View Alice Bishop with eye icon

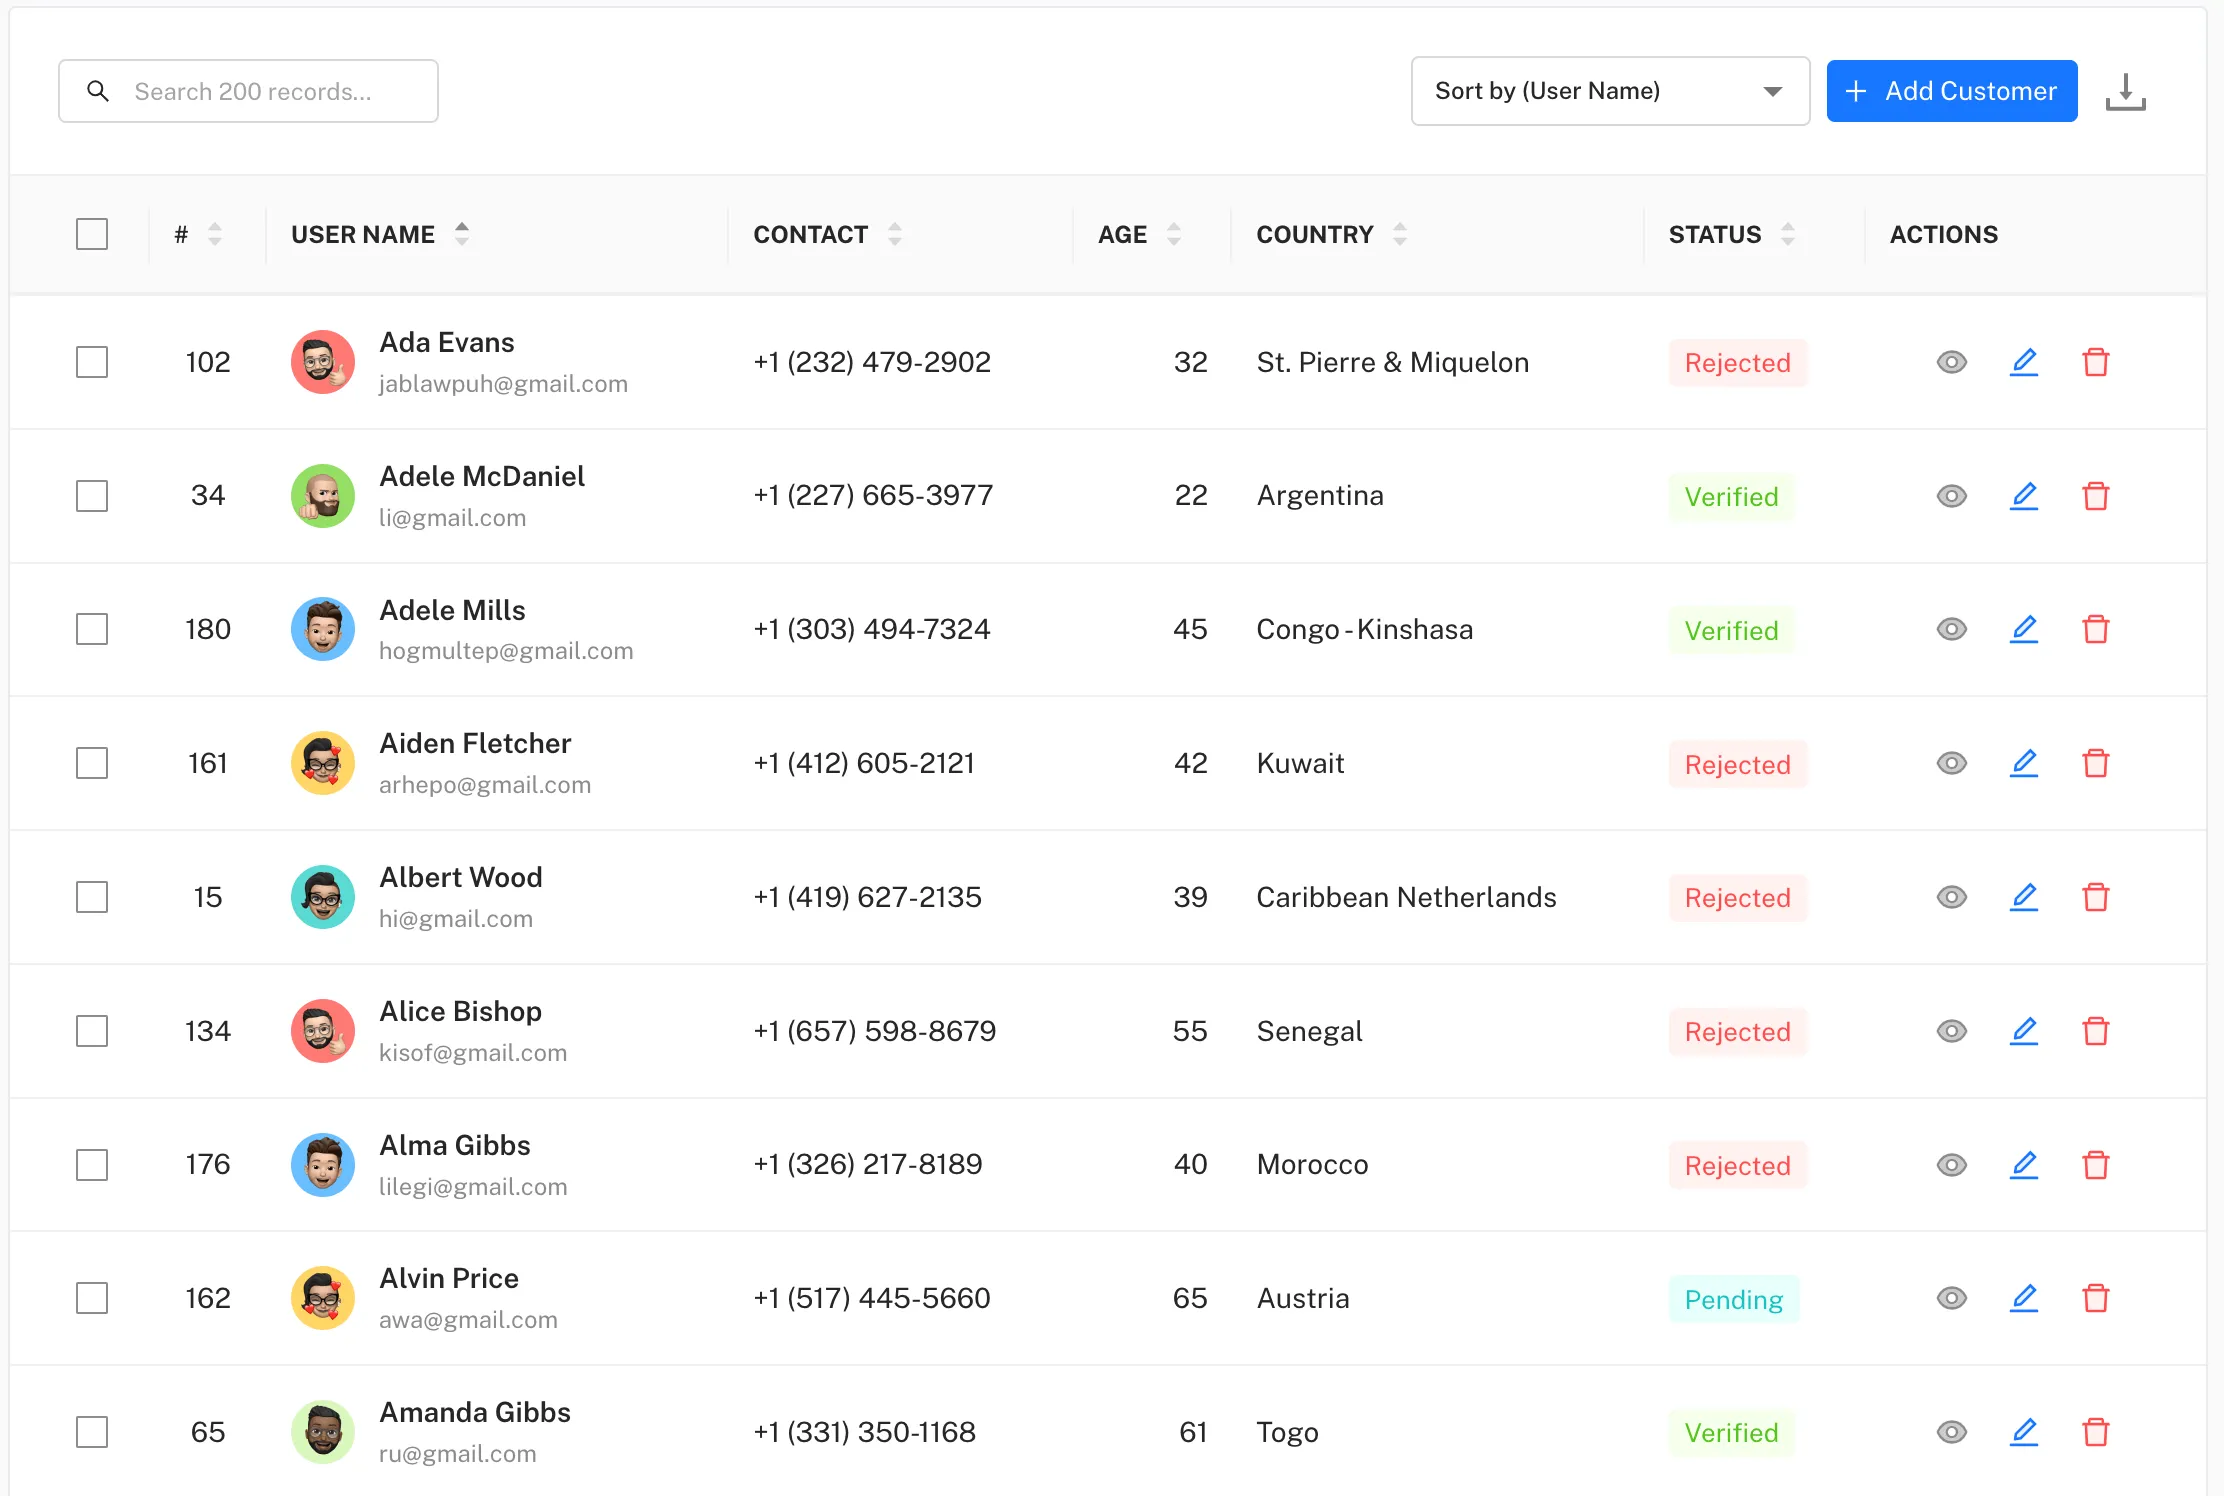point(1951,1031)
